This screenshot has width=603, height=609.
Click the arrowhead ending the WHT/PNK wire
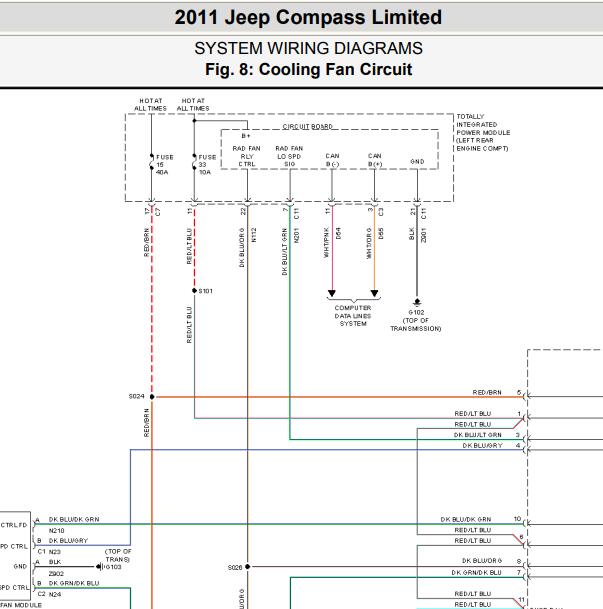pyautogui.click(x=332, y=293)
